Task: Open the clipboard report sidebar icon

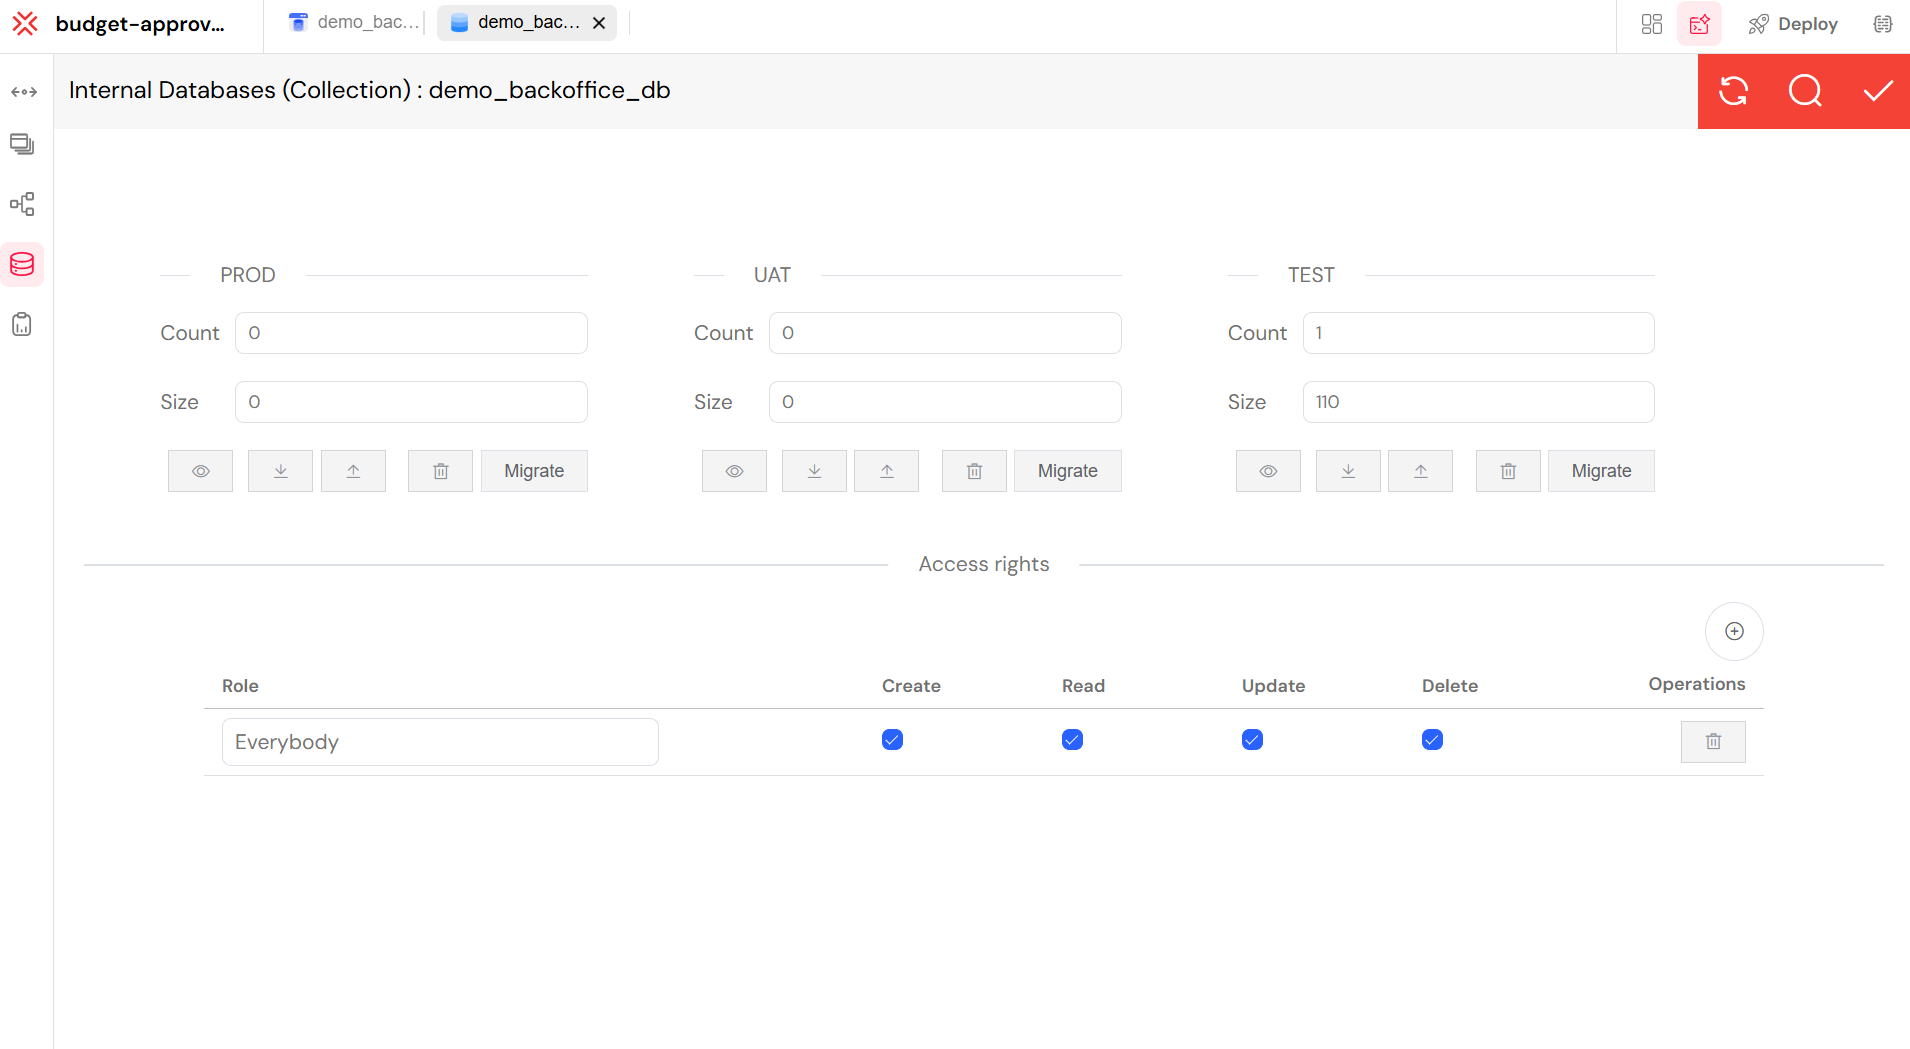Action: tap(22, 324)
